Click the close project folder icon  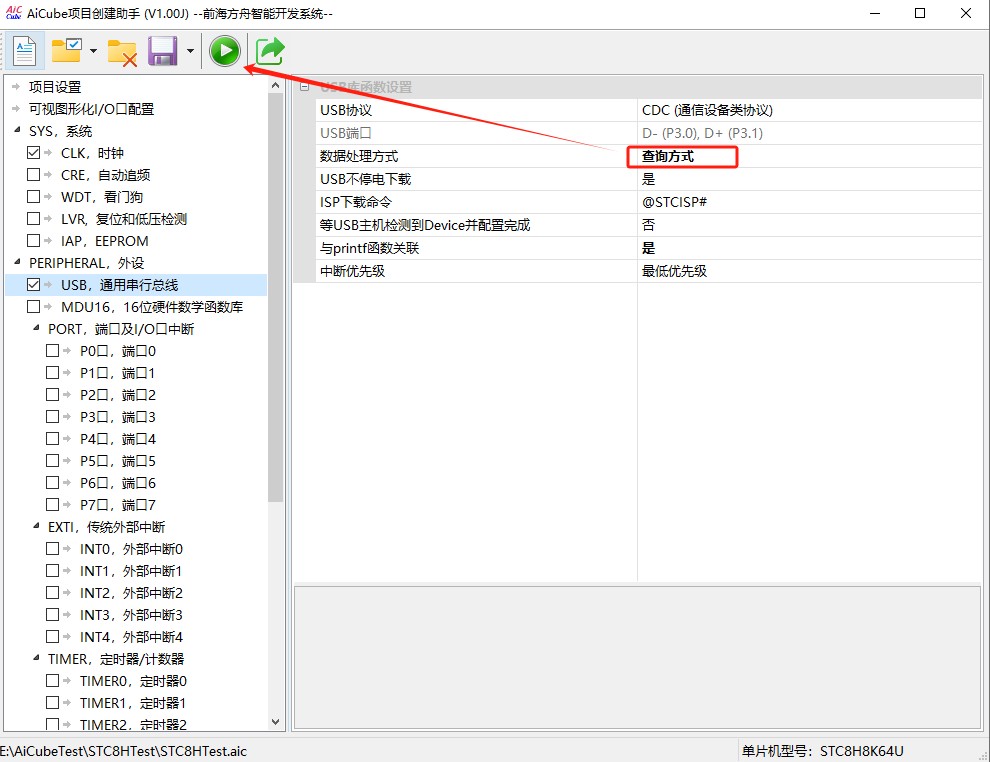pyautogui.click(x=122, y=52)
